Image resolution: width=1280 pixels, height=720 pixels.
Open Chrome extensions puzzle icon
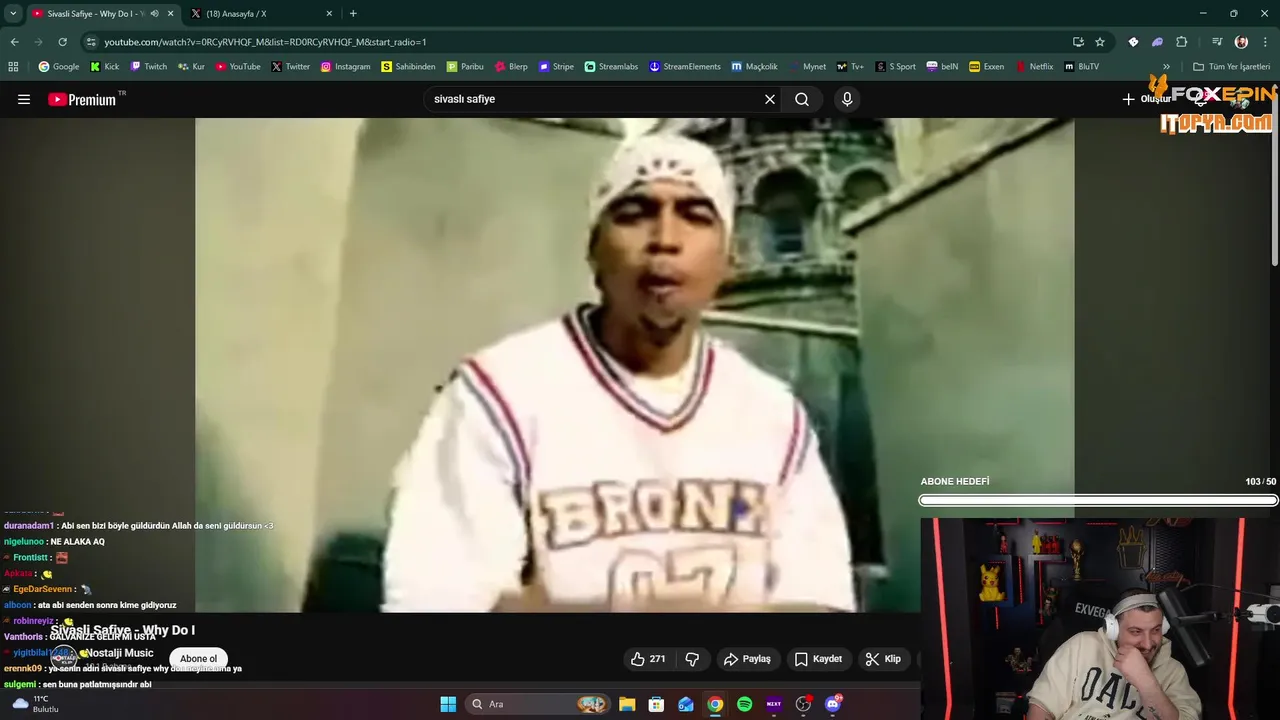(x=1182, y=42)
